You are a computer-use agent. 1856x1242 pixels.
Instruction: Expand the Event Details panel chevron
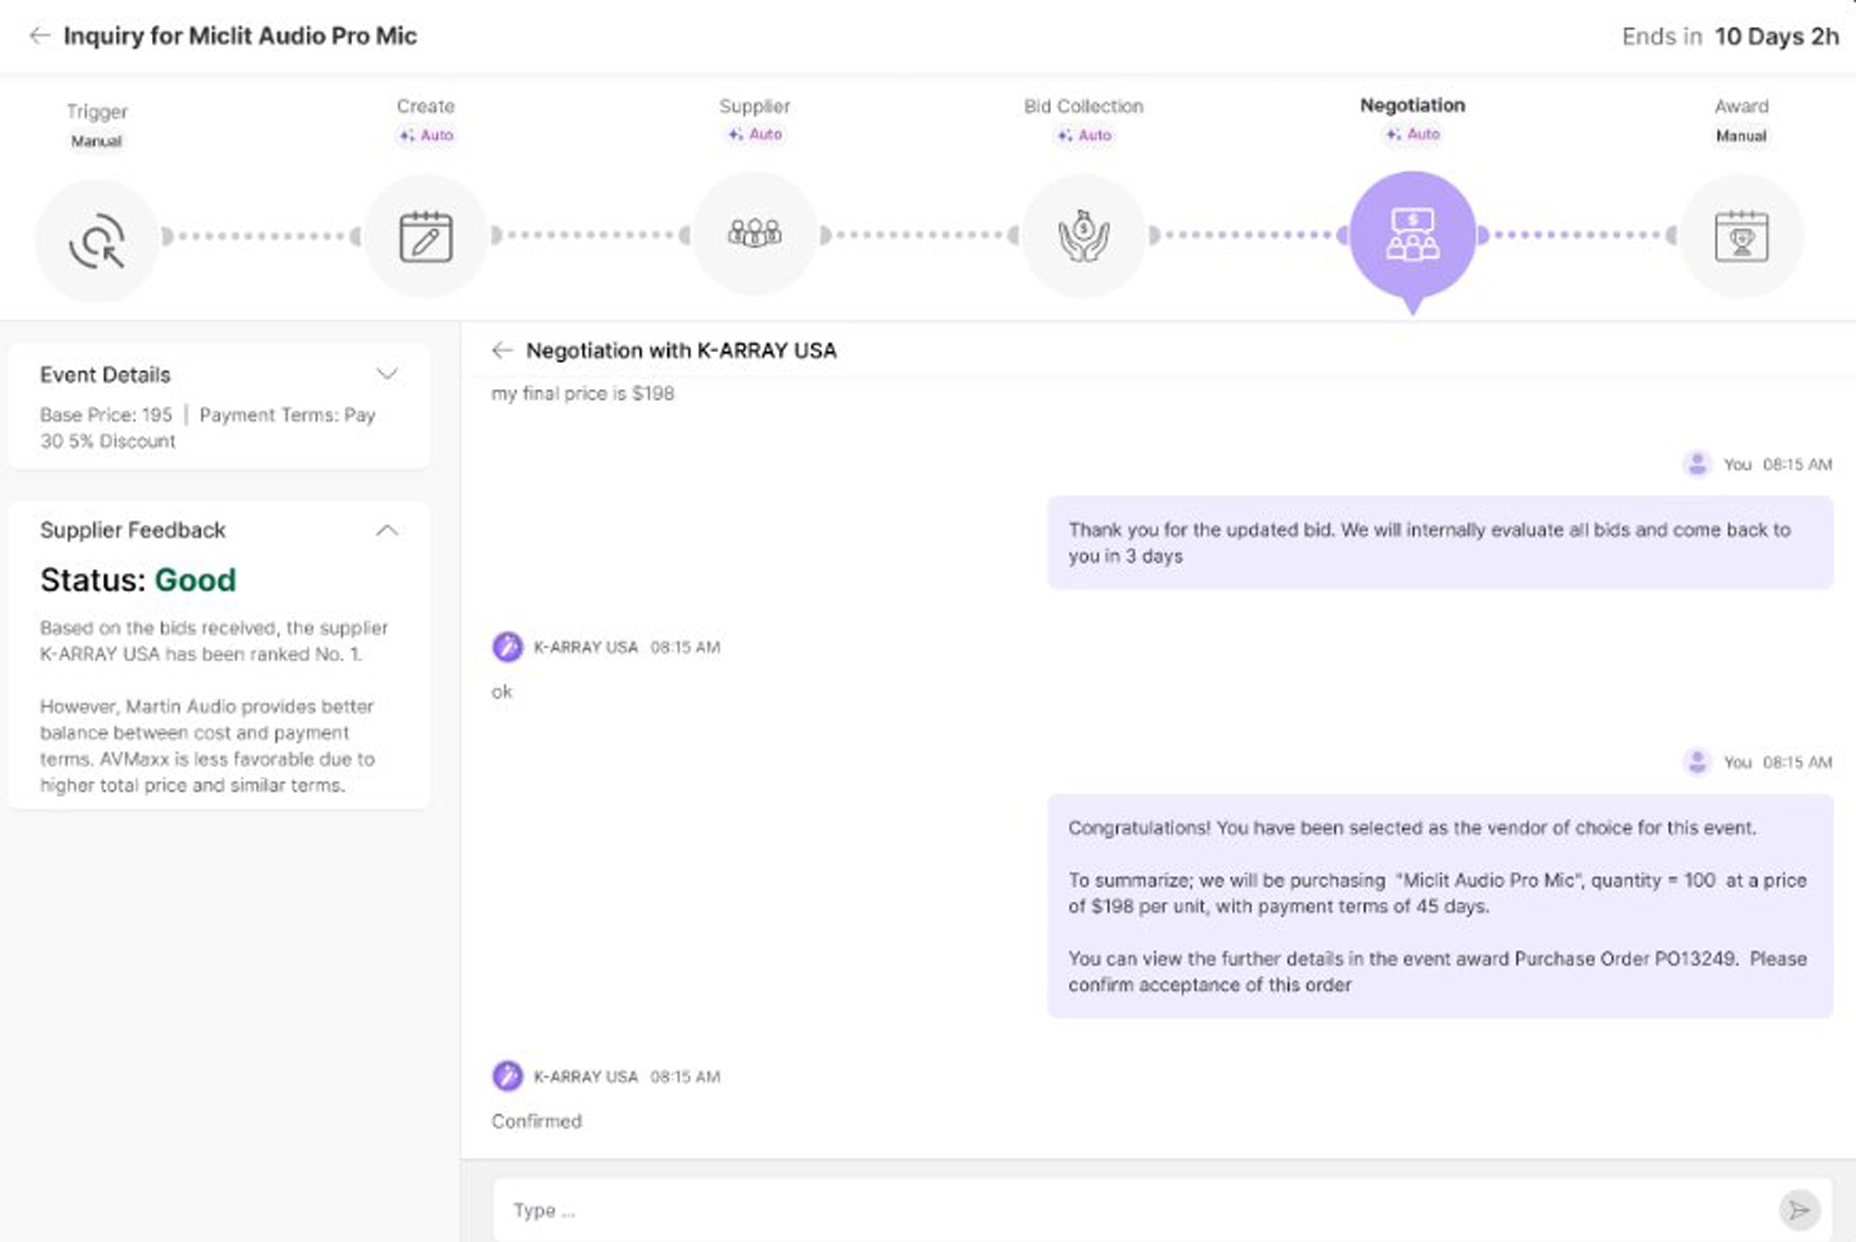tap(387, 374)
